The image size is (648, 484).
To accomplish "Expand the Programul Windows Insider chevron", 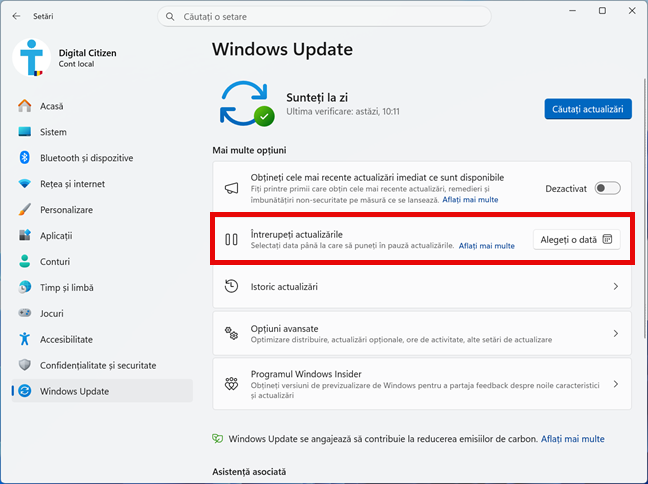I will (616, 384).
